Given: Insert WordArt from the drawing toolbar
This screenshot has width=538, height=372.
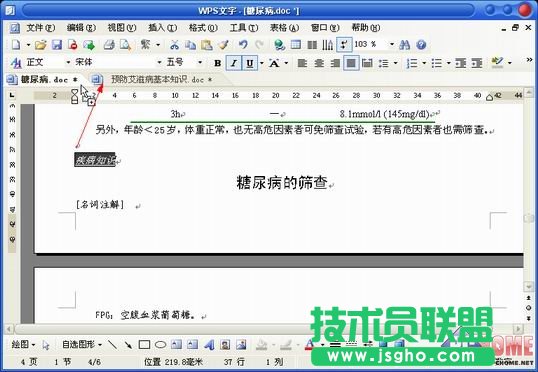Looking at the screenshot, I should point(209,344).
